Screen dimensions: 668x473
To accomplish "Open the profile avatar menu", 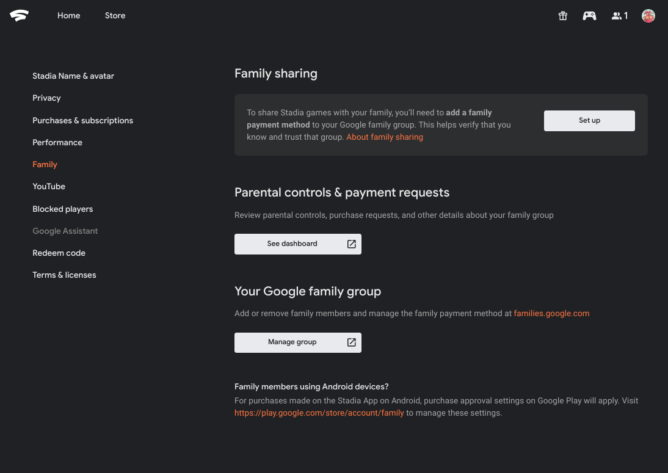I will 648,16.
